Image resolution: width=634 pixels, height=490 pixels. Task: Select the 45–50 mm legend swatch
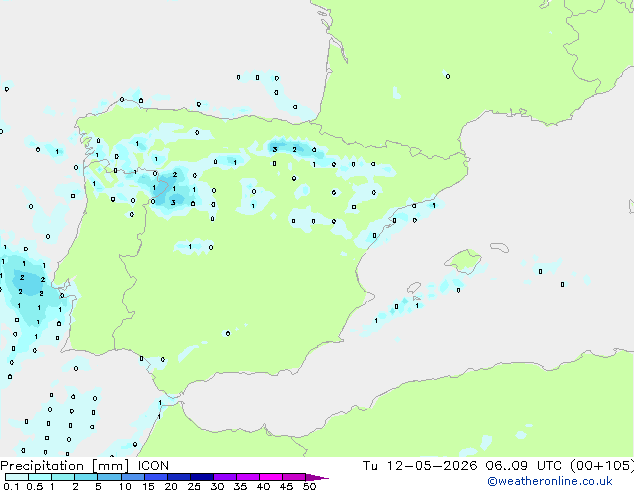294,477
